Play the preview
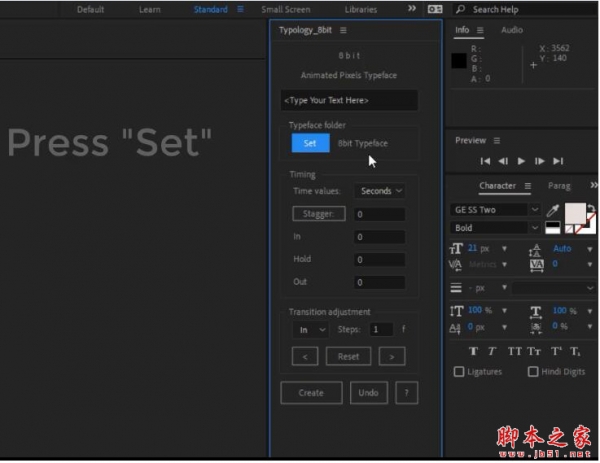 click(x=521, y=161)
